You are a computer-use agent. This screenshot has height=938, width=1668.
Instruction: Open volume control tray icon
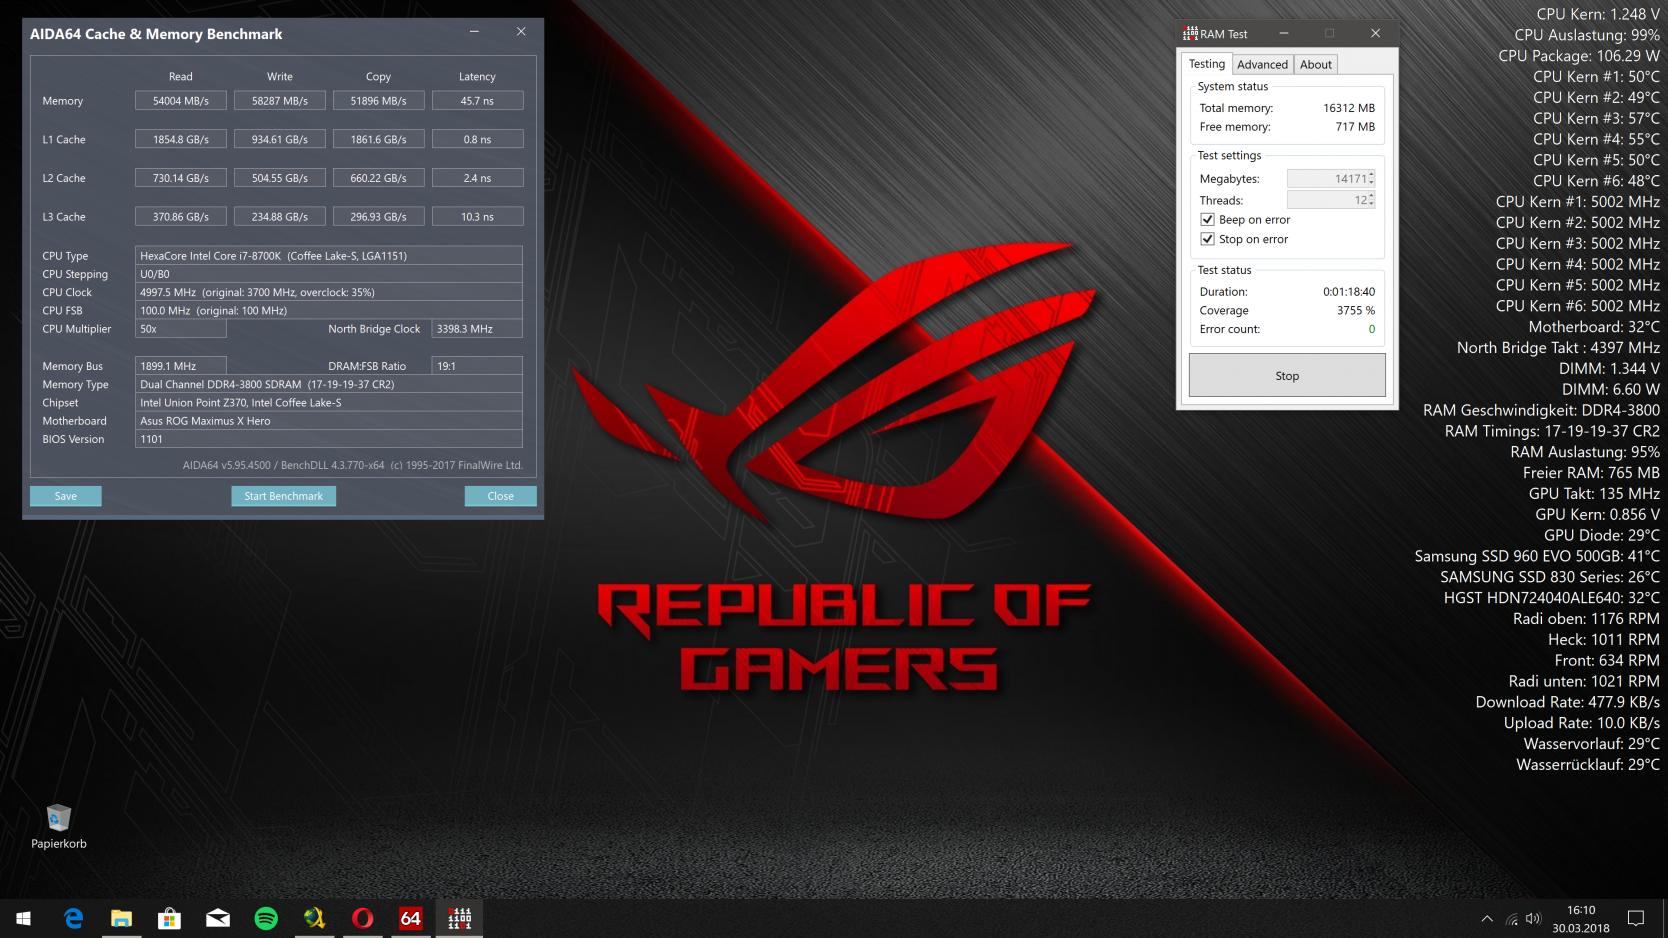coord(1533,918)
